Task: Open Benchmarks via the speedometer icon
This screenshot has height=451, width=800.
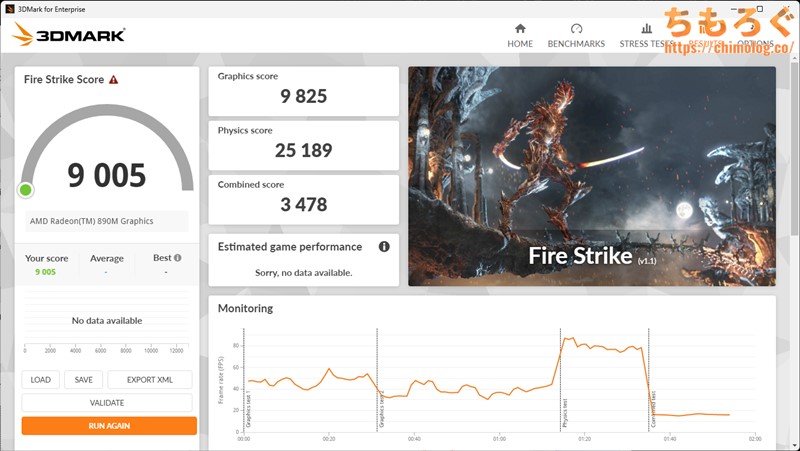Action: (x=576, y=29)
